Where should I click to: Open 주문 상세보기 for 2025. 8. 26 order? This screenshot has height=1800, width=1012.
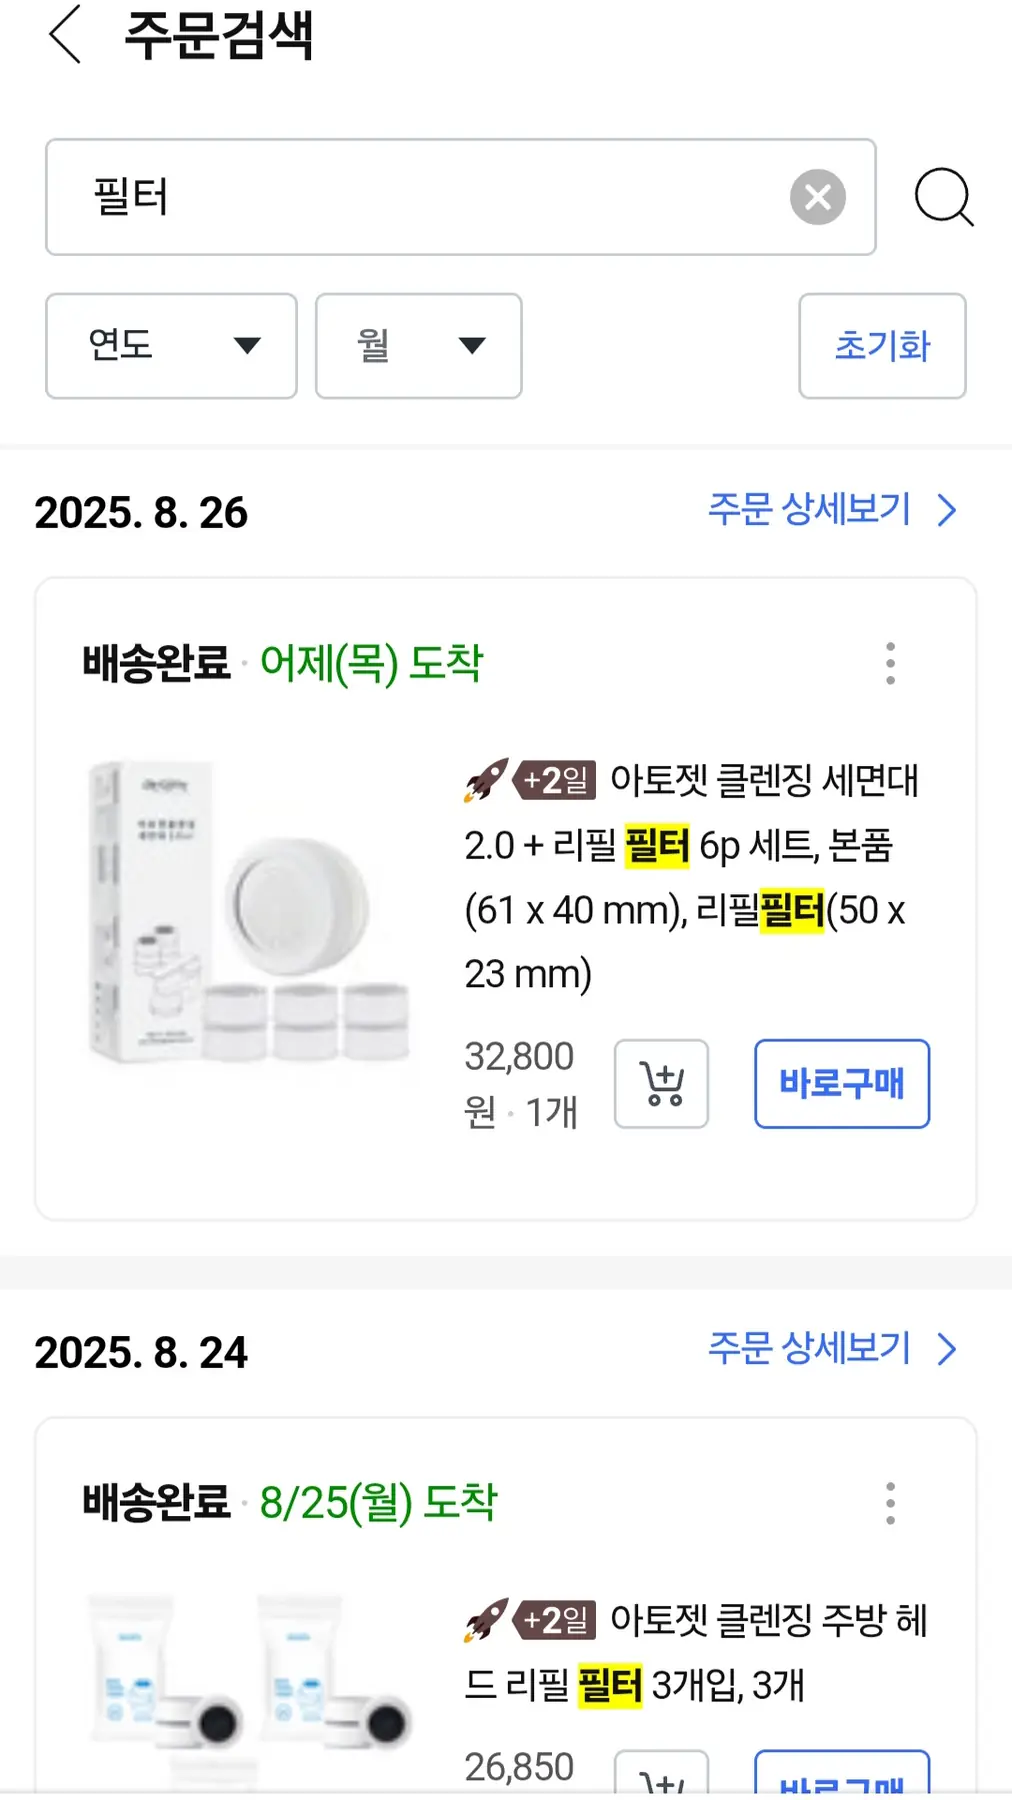[x=810, y=510]
